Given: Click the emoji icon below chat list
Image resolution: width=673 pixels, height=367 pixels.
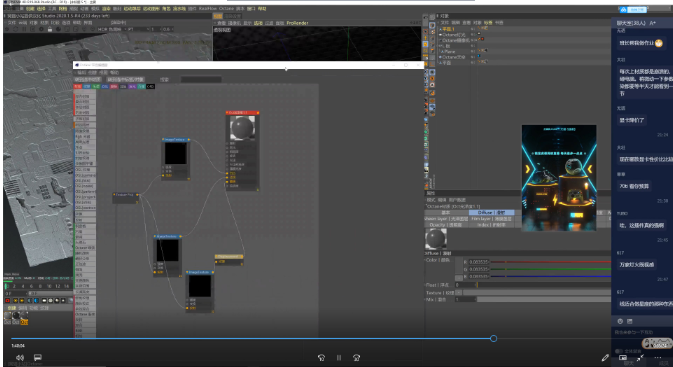Looking at the screenshot, I should (x=620, y=321).
